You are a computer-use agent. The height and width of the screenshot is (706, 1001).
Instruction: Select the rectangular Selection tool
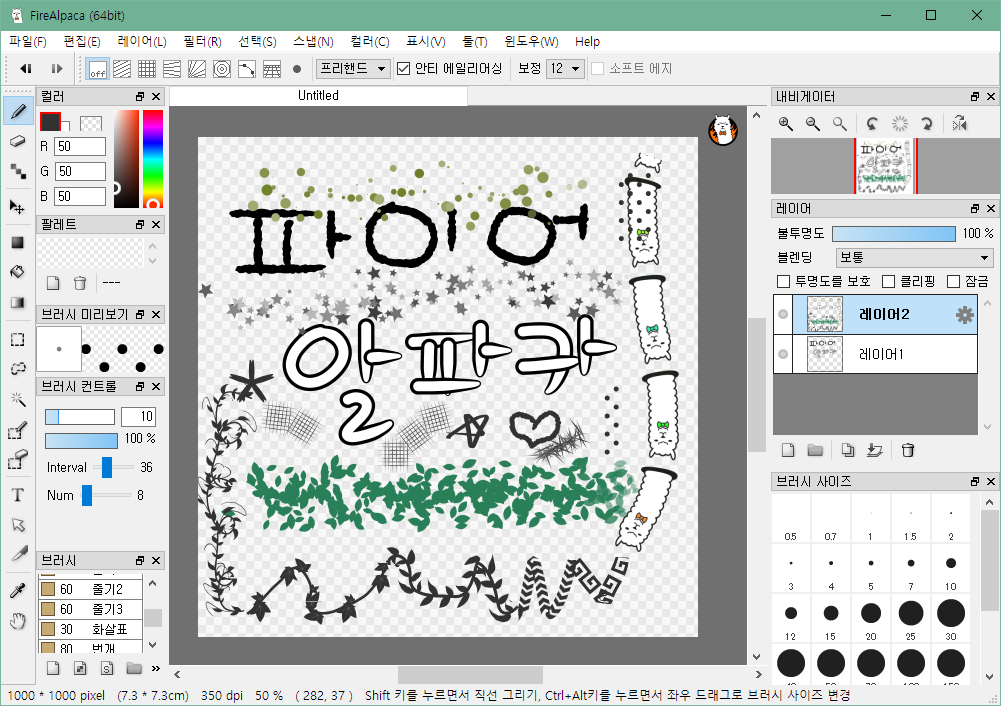(x=18, y=339)
